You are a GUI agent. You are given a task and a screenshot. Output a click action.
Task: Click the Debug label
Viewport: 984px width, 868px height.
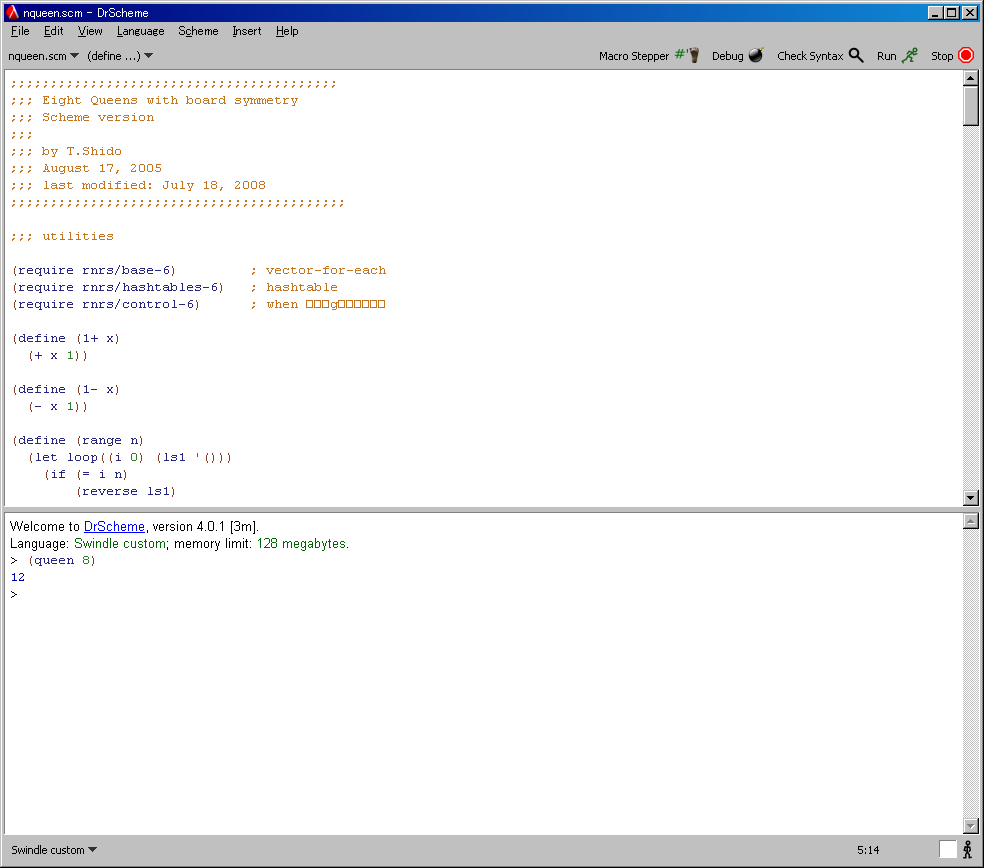[x=727, y=56]
